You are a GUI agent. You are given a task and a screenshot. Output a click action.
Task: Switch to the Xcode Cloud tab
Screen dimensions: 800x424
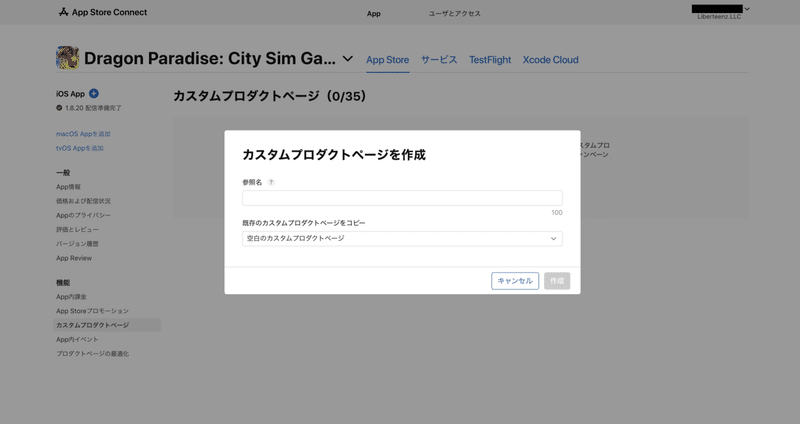[x=551, y=60]
